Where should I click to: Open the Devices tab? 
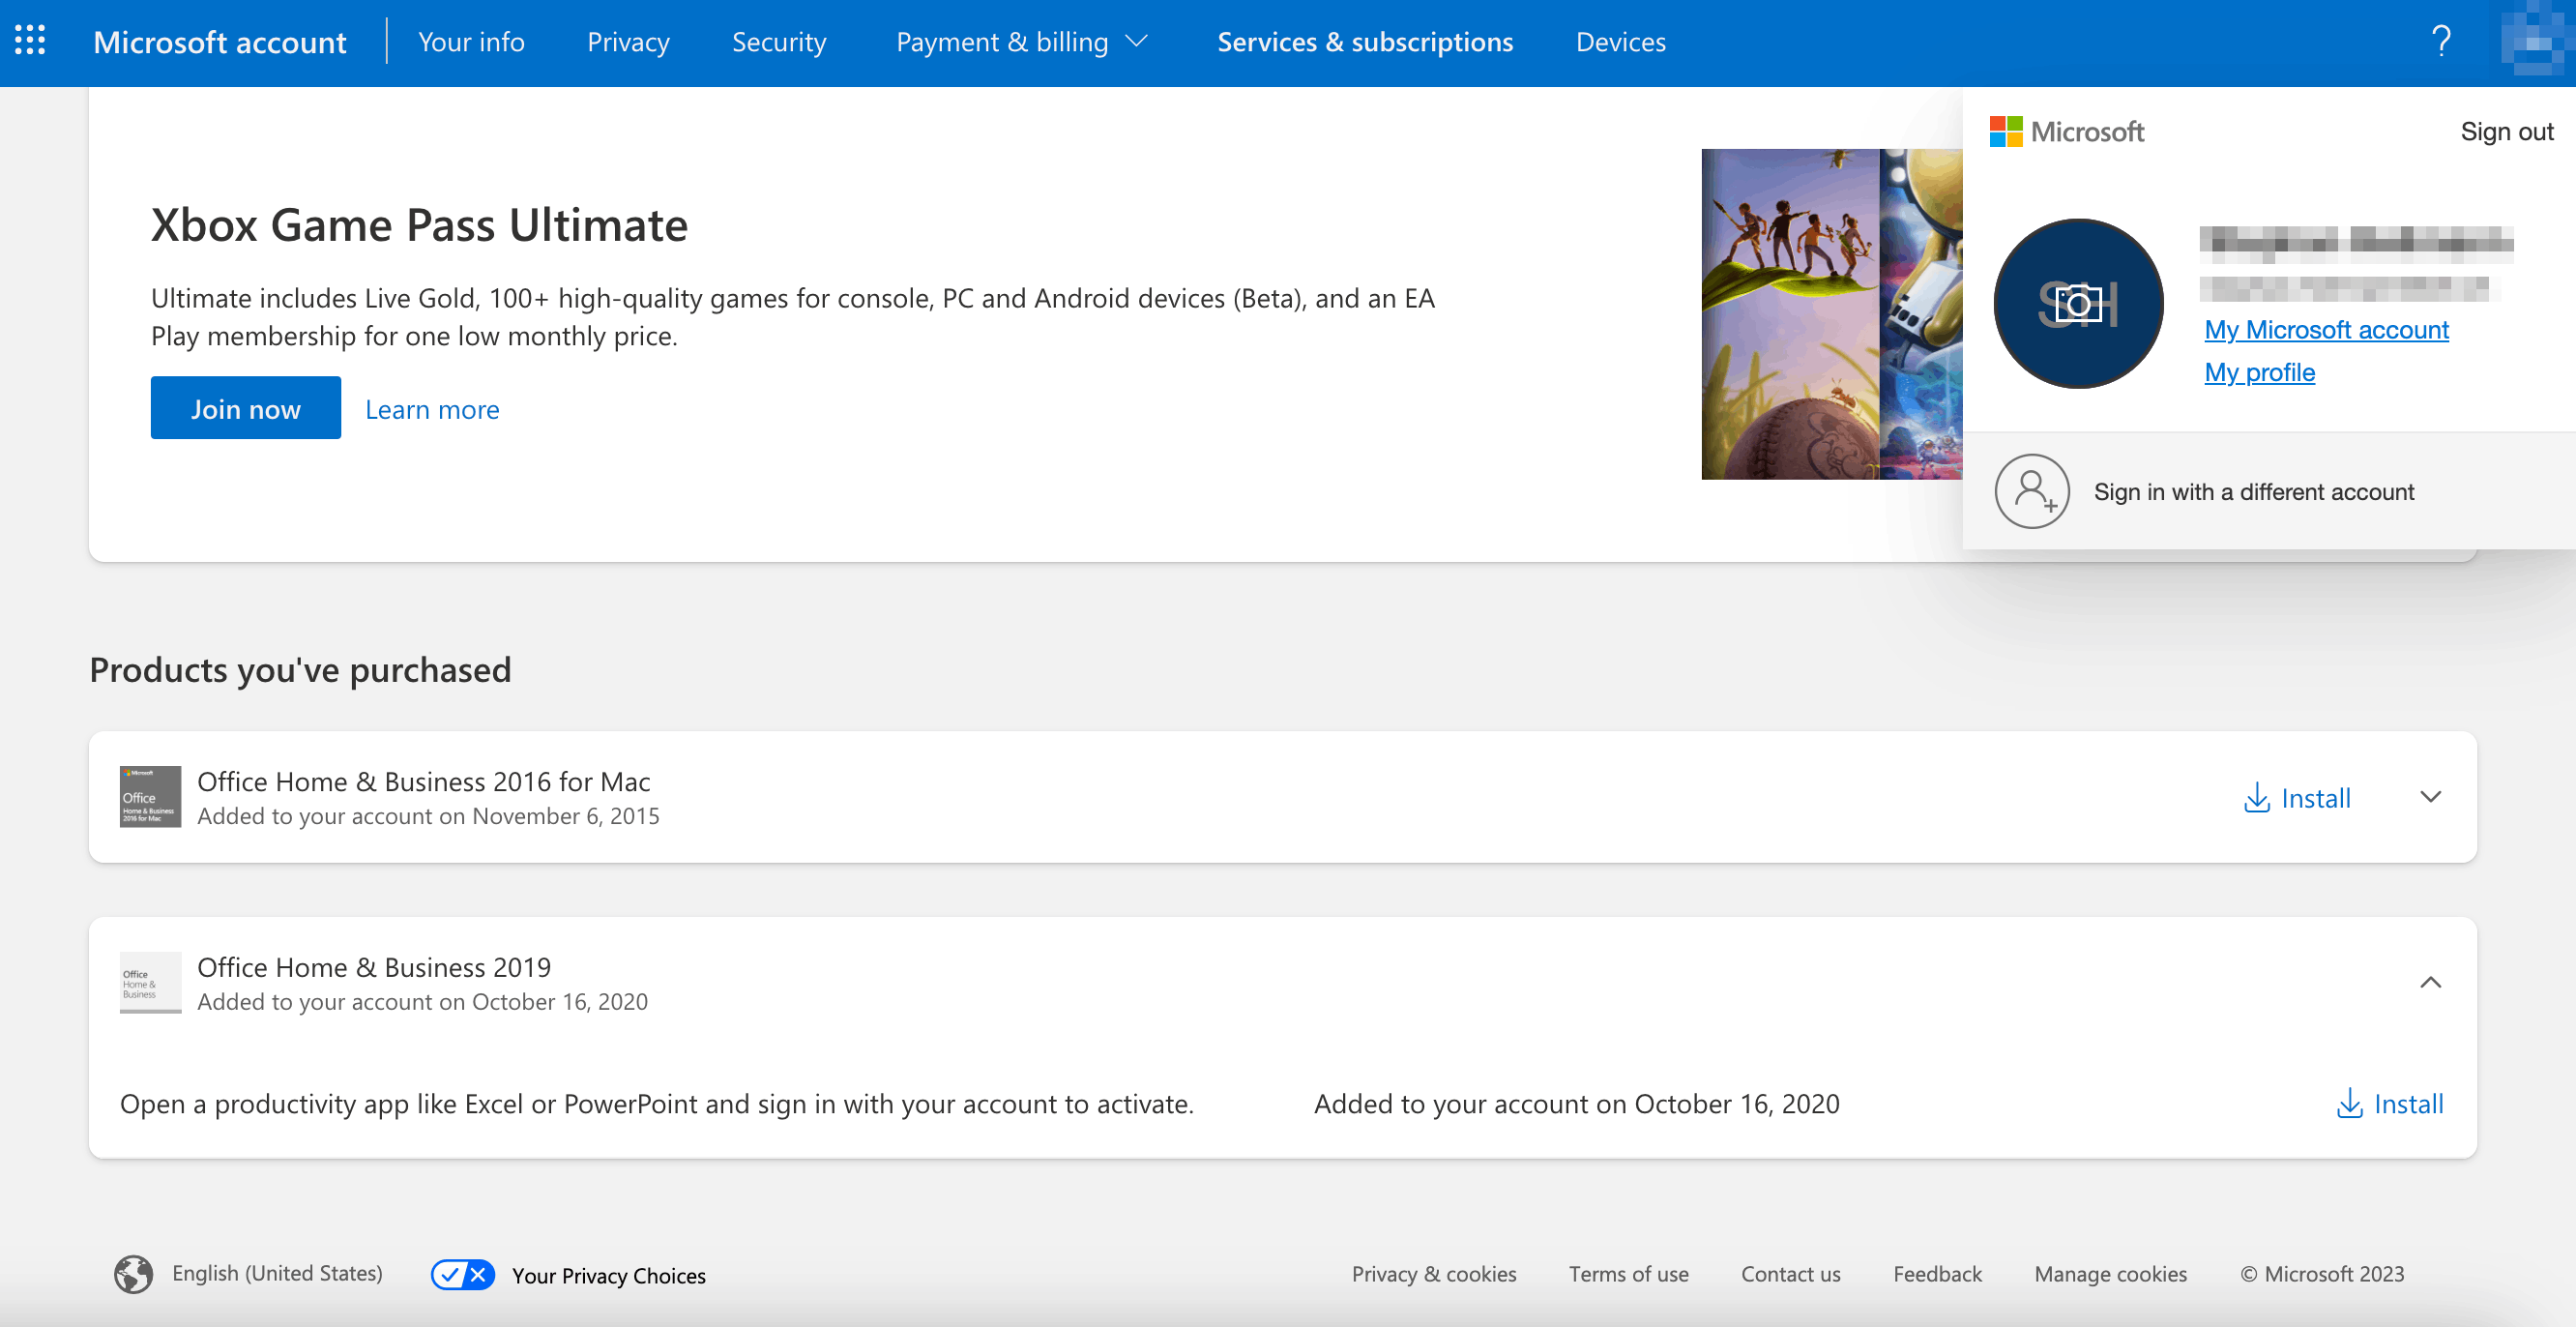coord(1620,42)
